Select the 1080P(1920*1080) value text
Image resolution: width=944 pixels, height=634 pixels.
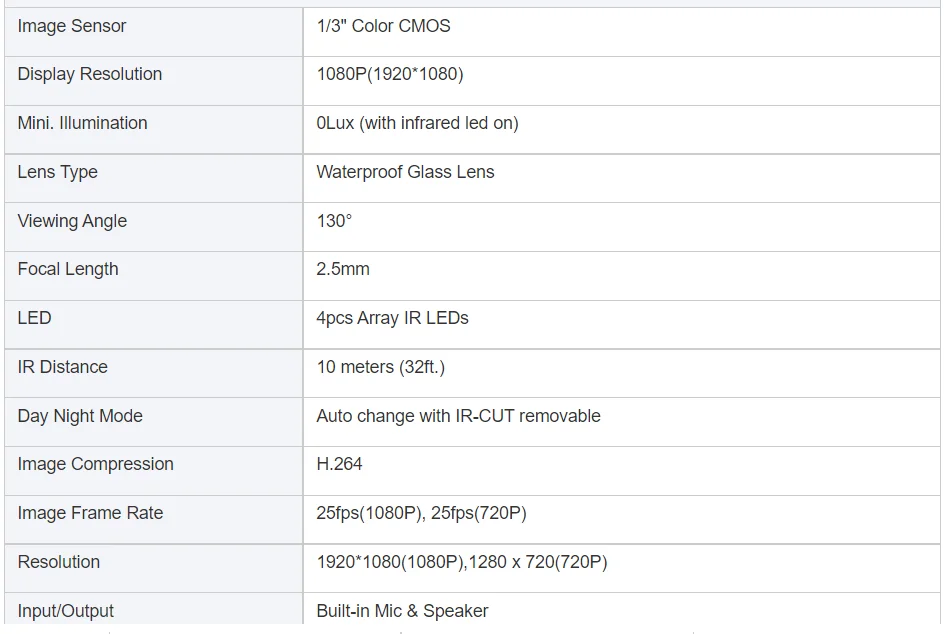(x=390, y=74)
